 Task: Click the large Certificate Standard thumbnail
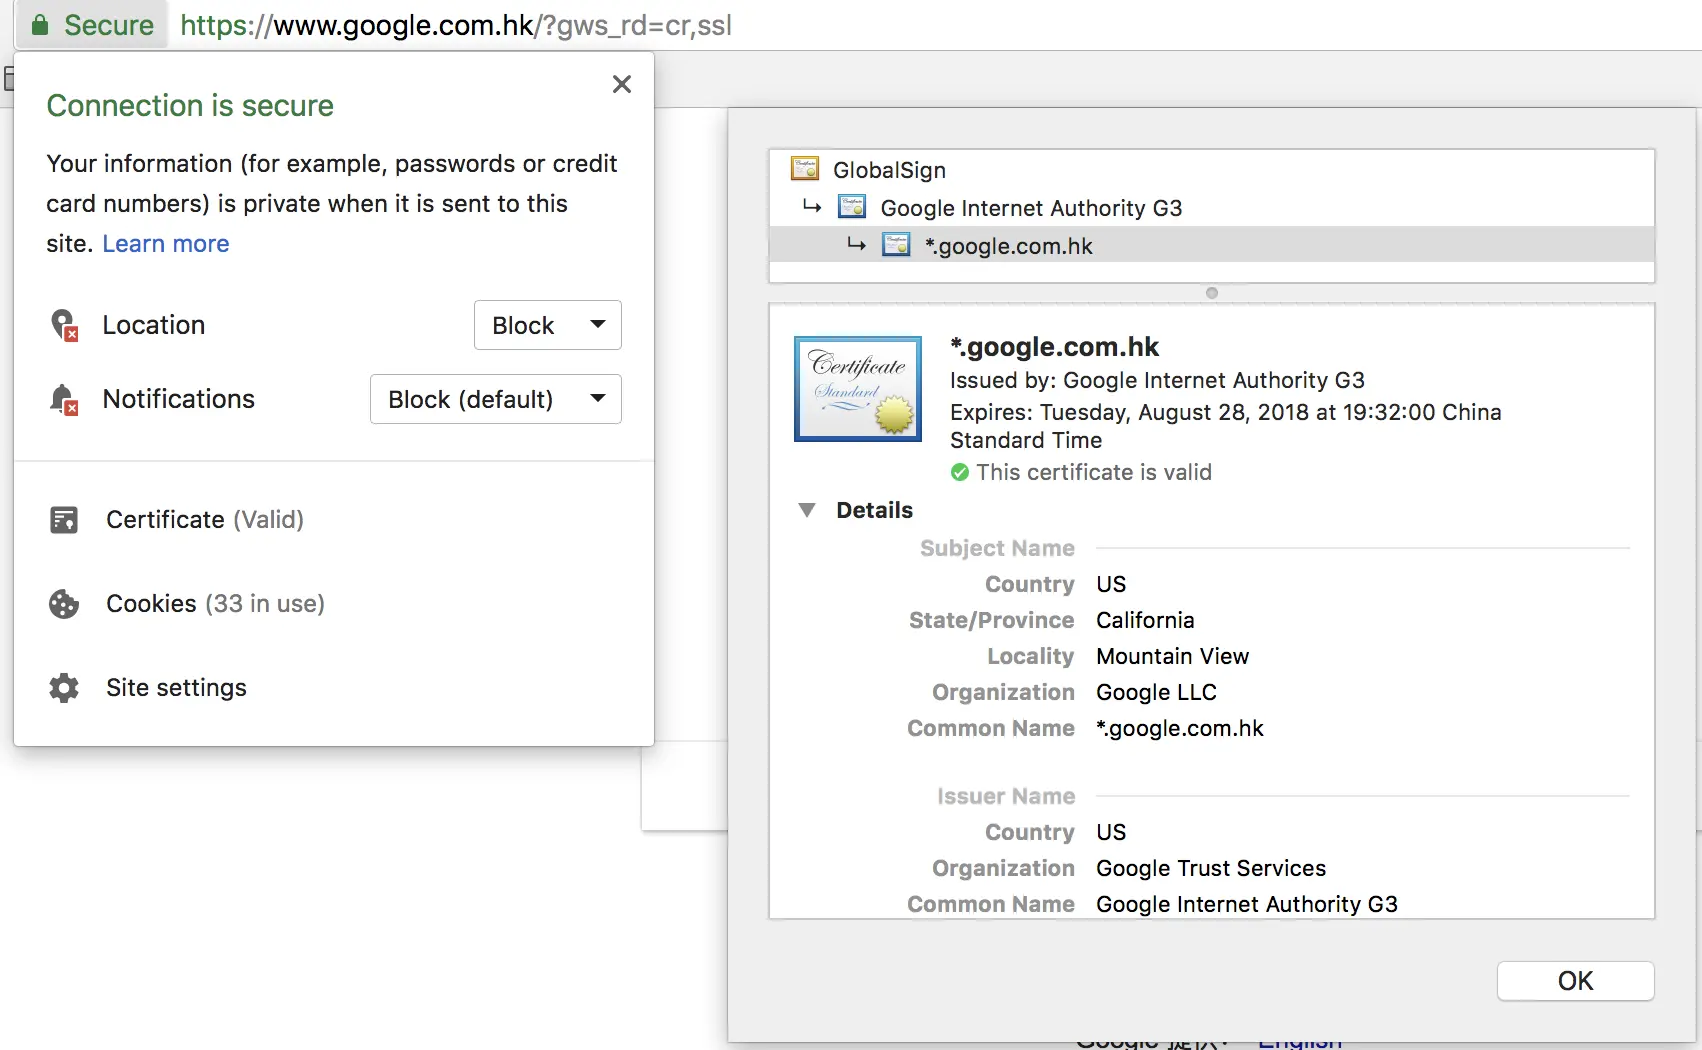858,389
